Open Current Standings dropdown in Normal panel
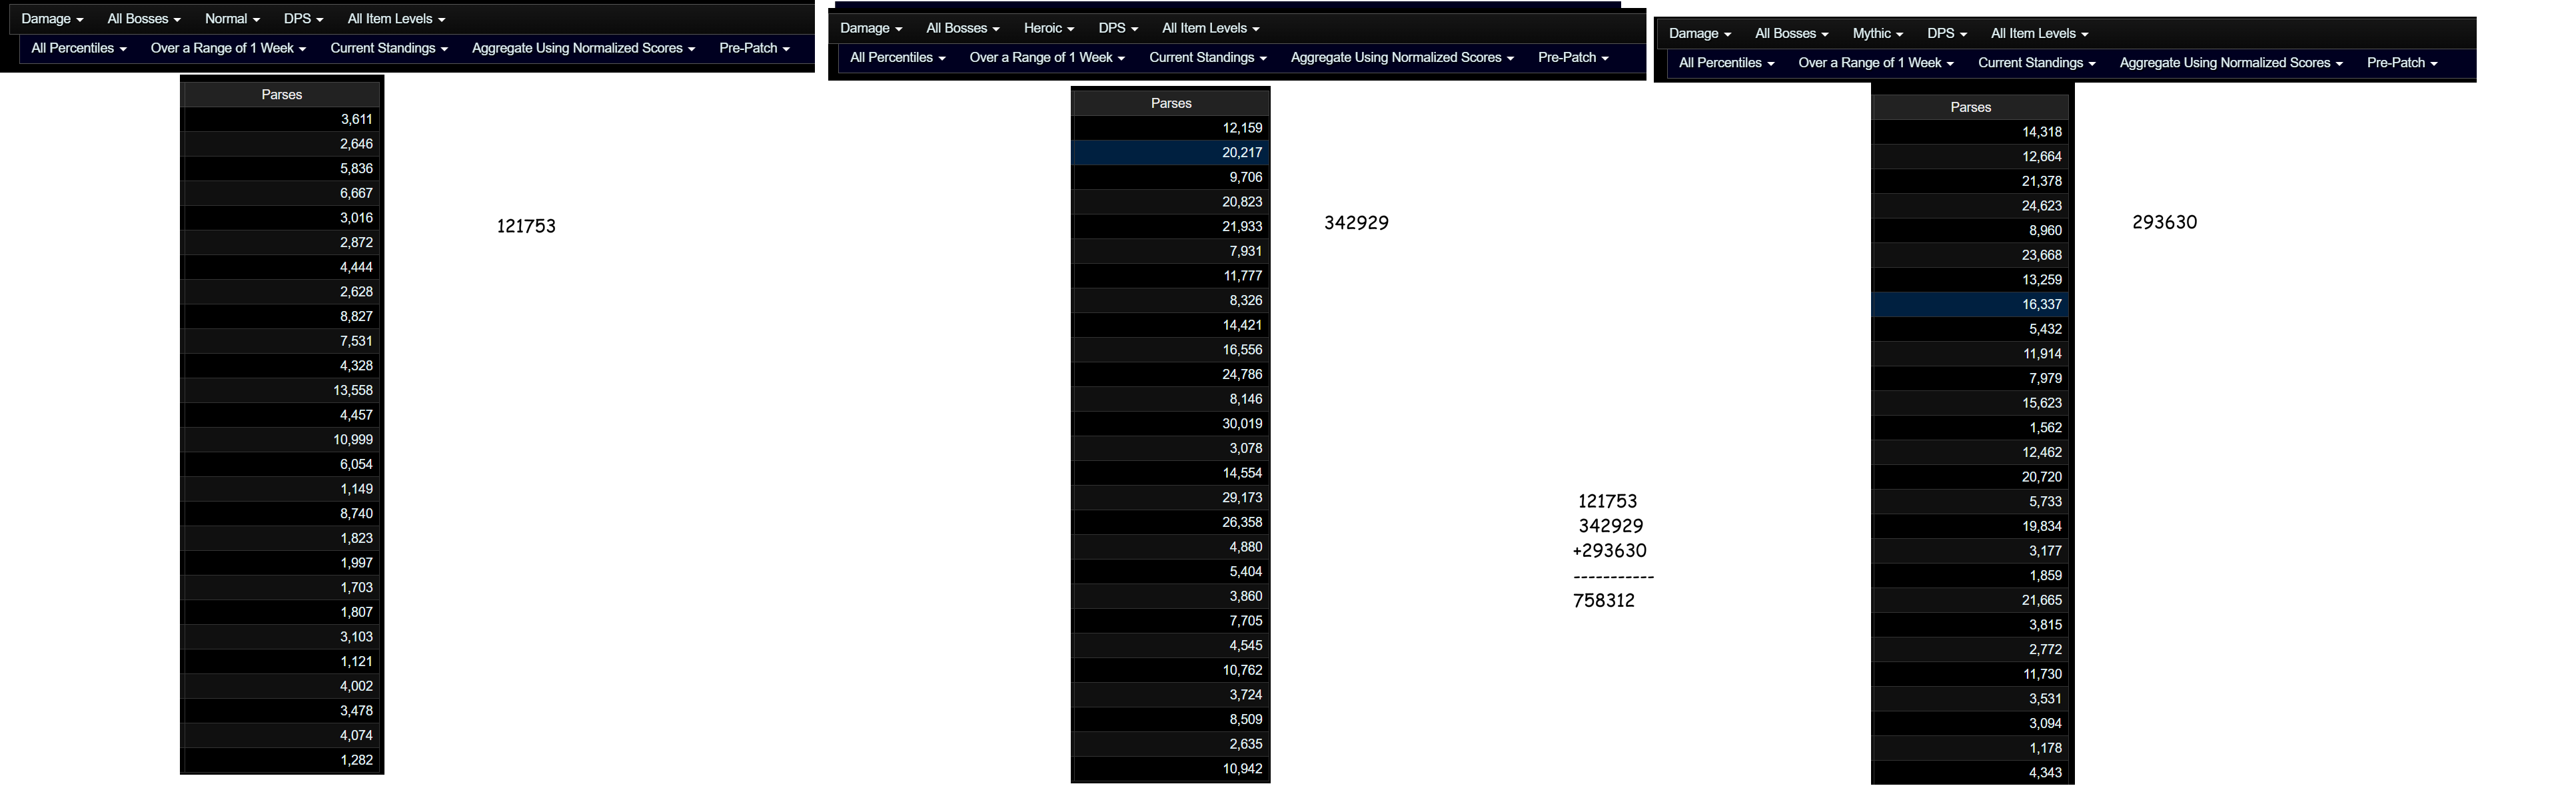The width and height of the screenshot is (2576, 794). coord(388,48)
